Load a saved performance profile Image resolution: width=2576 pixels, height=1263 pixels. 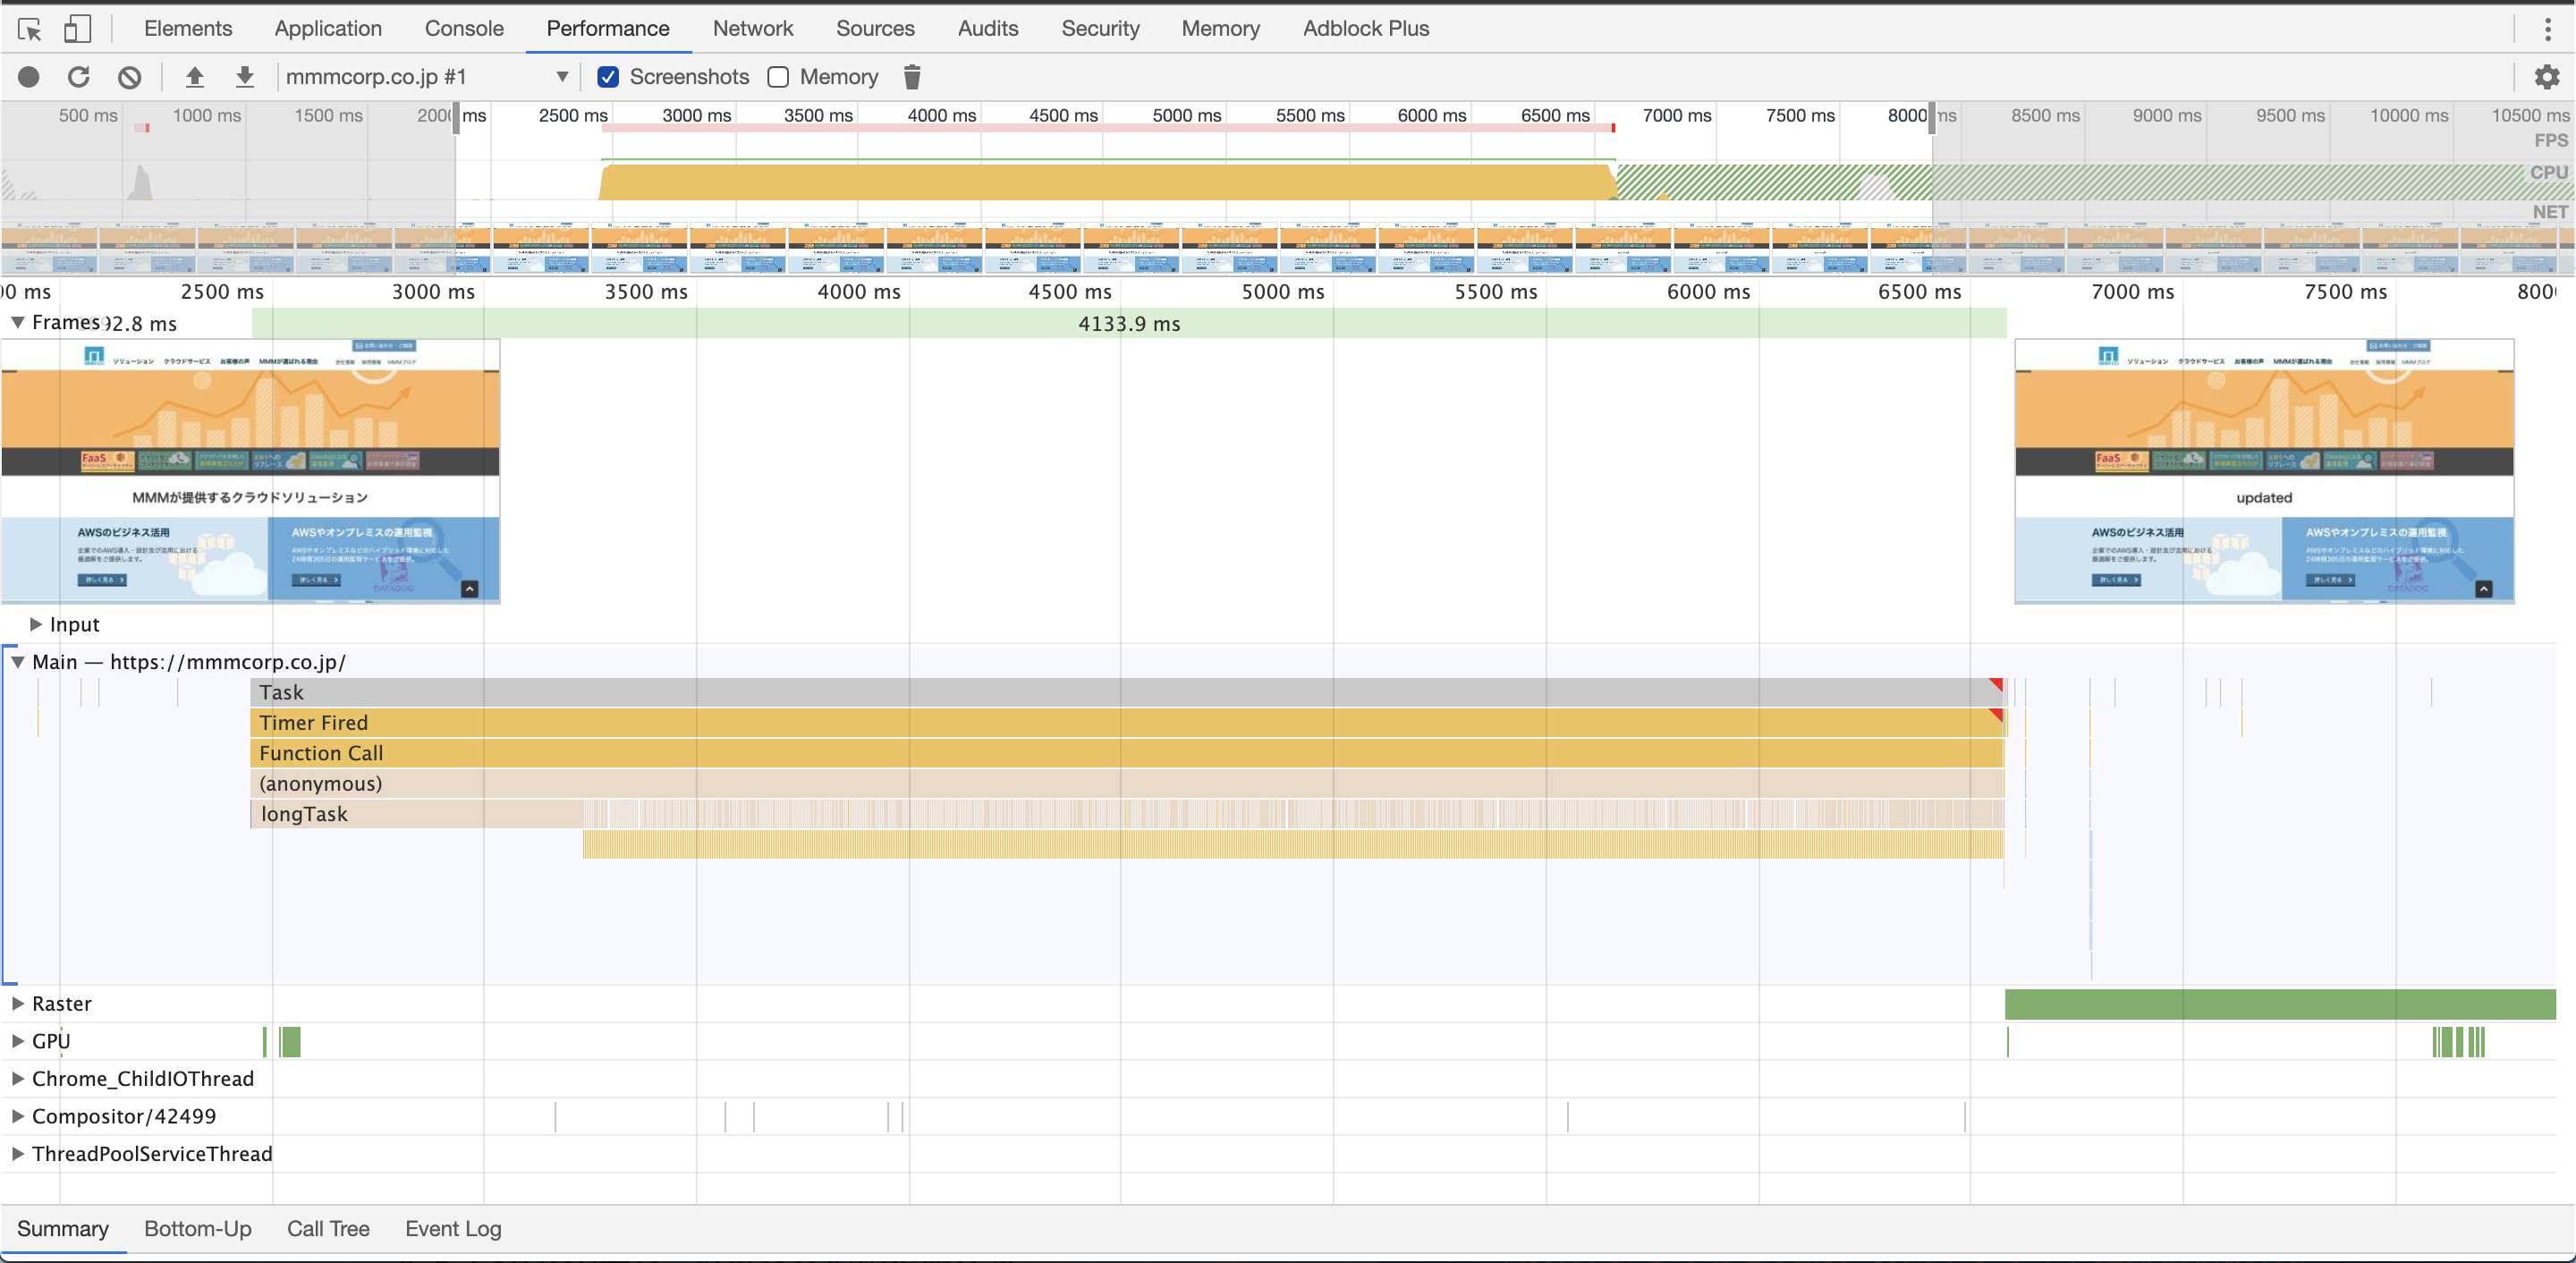(194, 76)
